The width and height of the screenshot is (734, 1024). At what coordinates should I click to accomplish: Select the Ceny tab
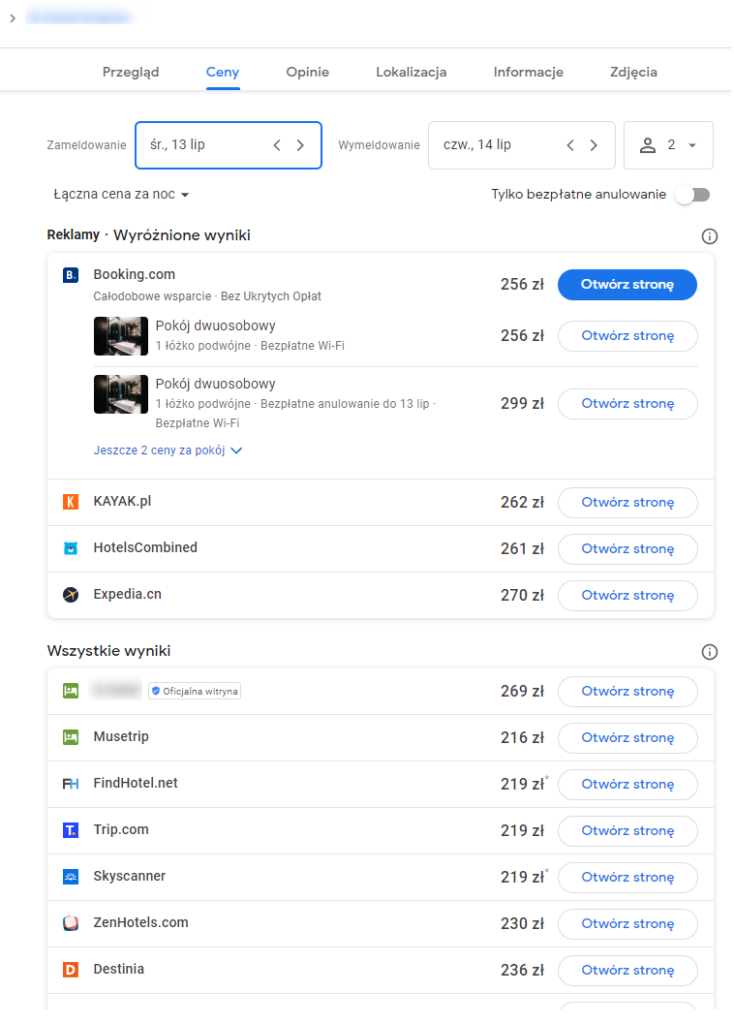coord(223,72)
